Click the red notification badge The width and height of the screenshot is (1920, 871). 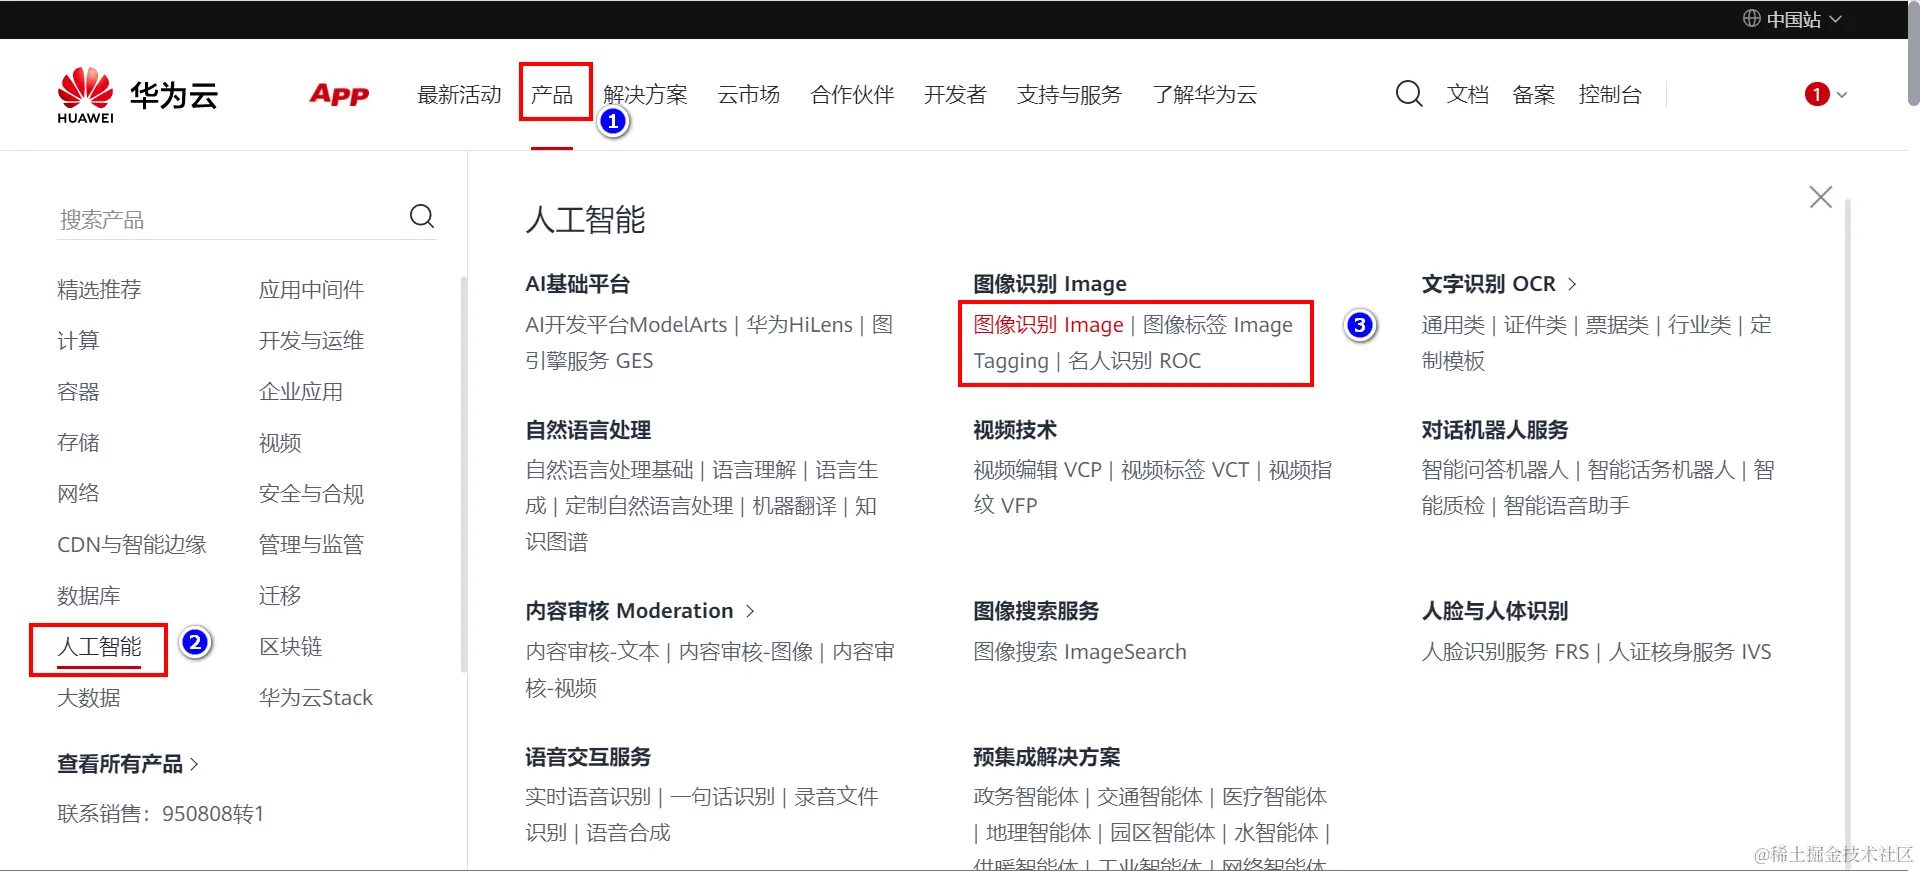[x=1817, y=94]
